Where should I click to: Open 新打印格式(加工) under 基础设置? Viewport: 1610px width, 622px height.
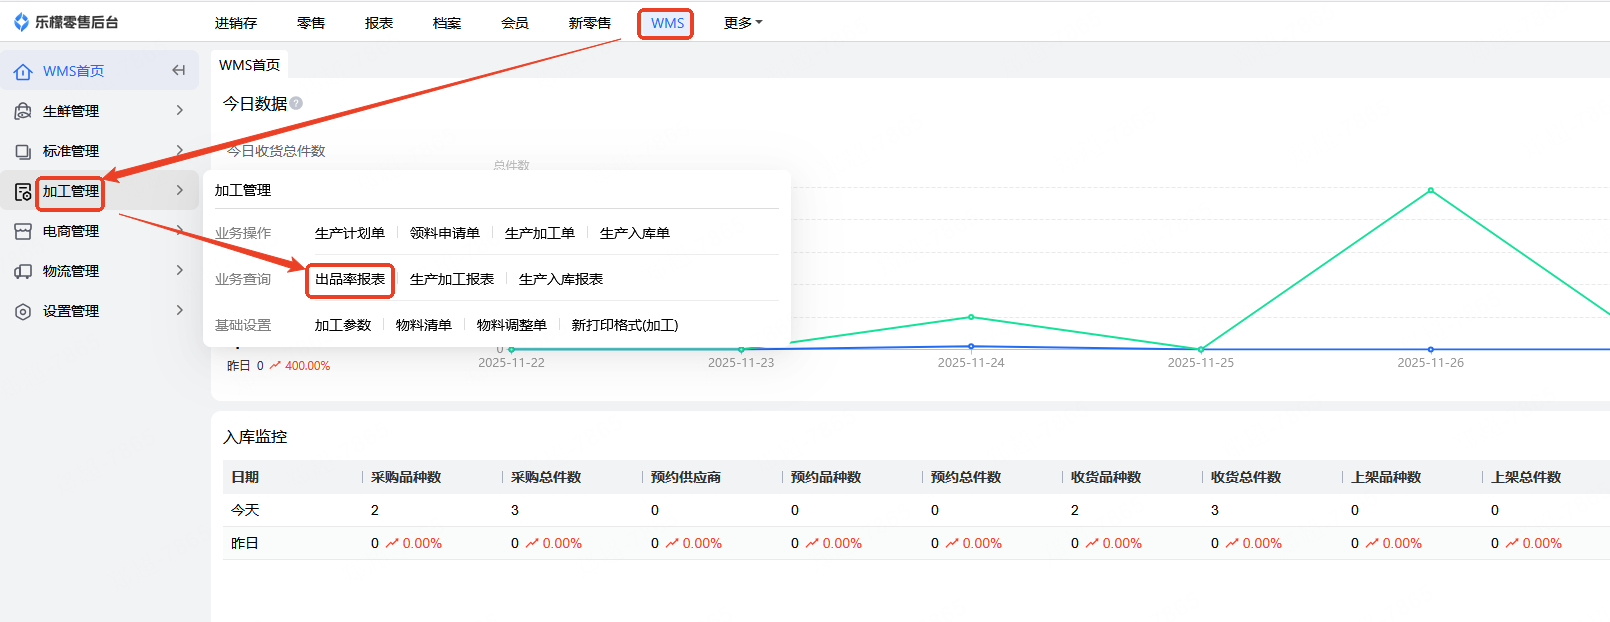tap(625, 325)
